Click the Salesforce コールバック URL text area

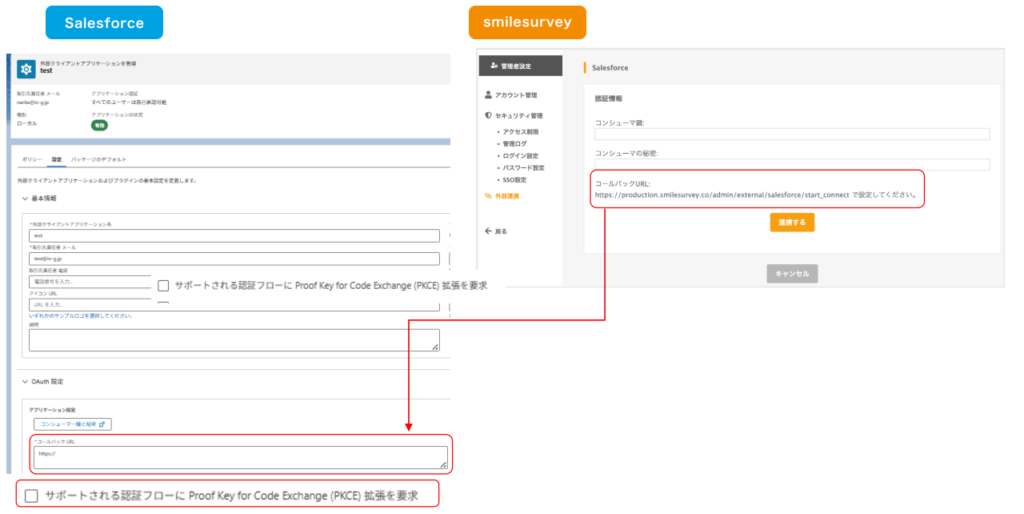(241, 458)
